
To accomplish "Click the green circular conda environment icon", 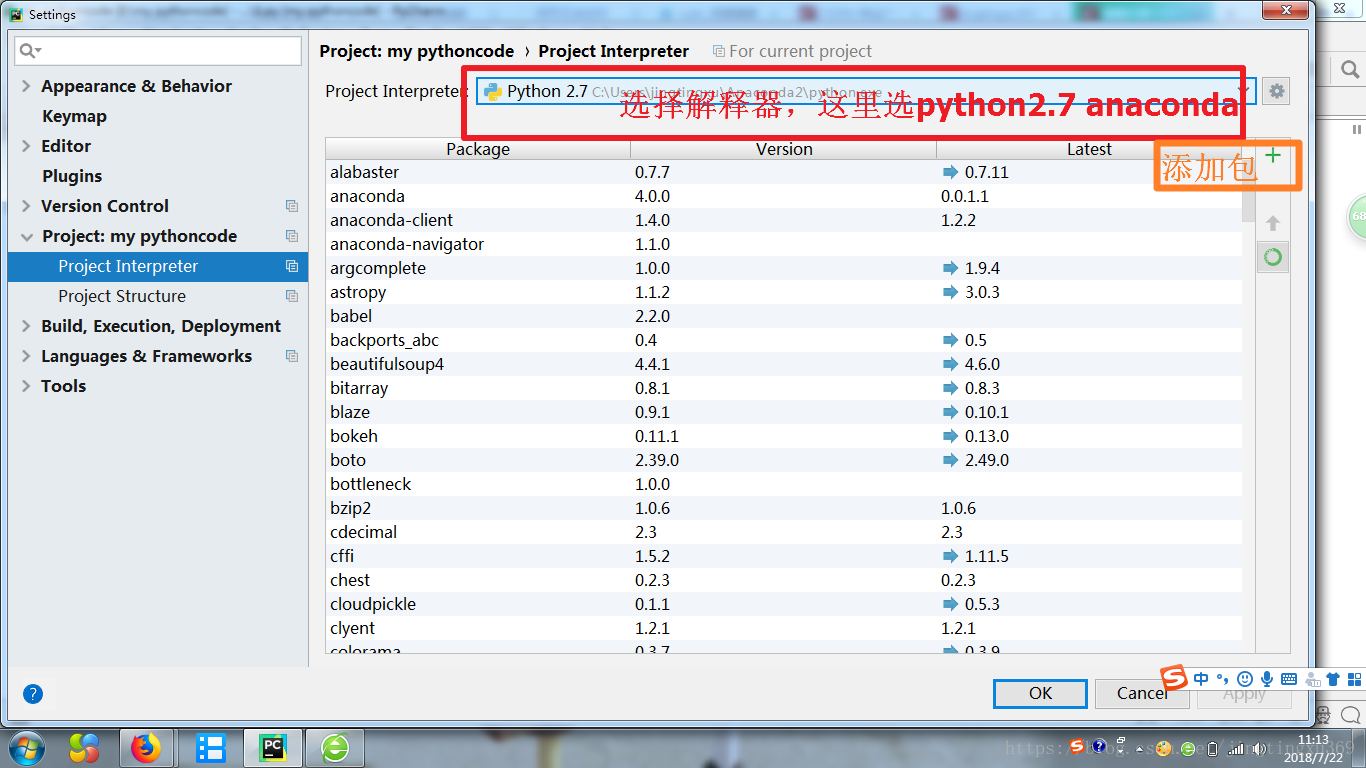I will coord(1272,257).
